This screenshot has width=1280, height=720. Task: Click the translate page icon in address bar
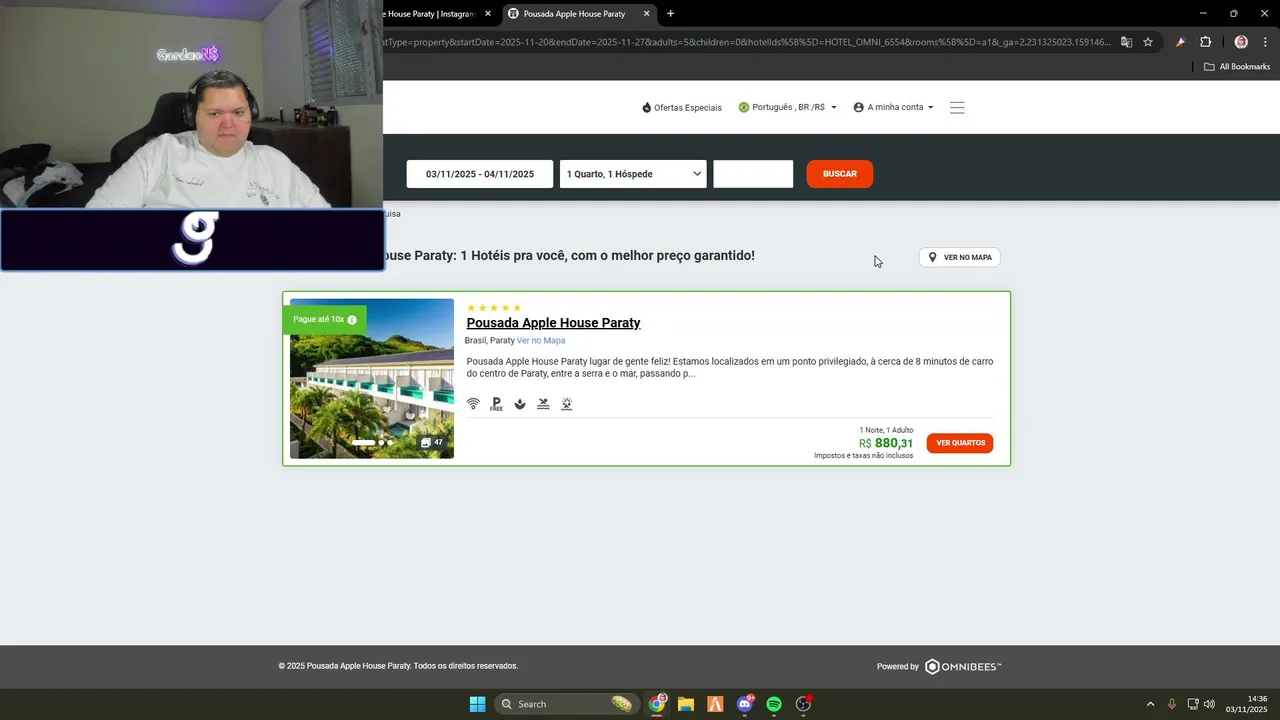click(1126, 42)
